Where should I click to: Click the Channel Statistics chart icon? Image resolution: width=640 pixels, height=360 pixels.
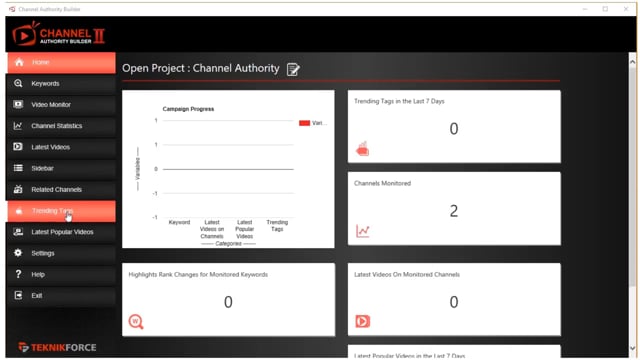coord(18,126)
